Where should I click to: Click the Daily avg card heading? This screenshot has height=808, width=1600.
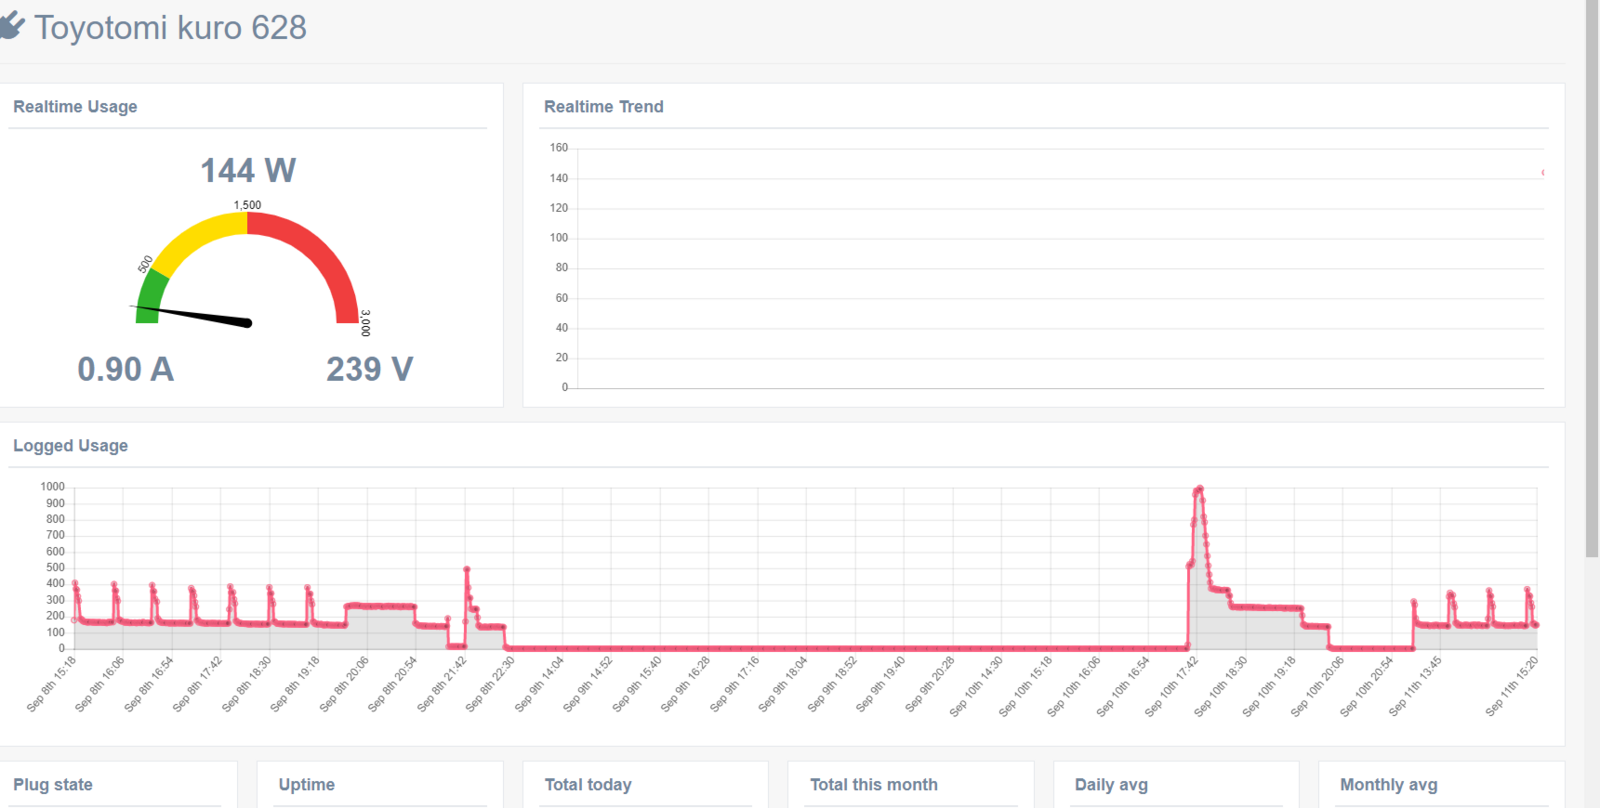(x=1111, y=785)
